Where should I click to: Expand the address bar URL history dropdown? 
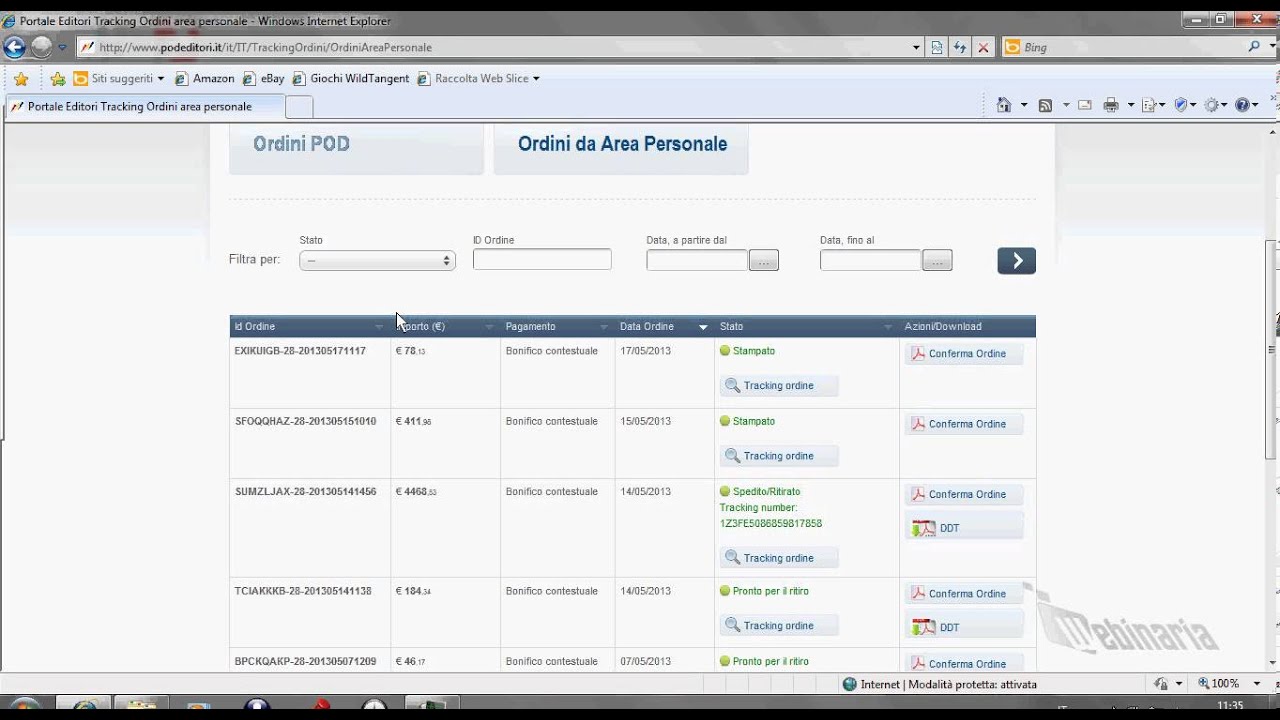pos(916,47)
